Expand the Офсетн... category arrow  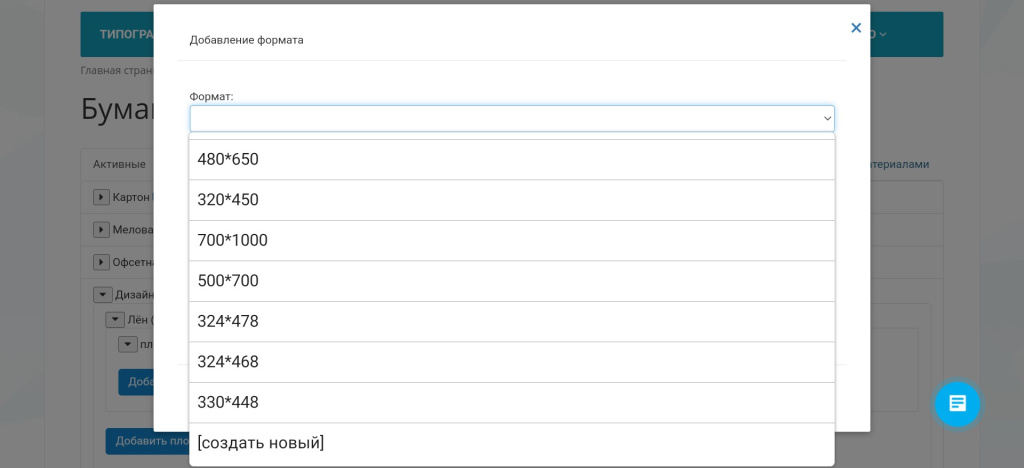click(x=101, y=262)
